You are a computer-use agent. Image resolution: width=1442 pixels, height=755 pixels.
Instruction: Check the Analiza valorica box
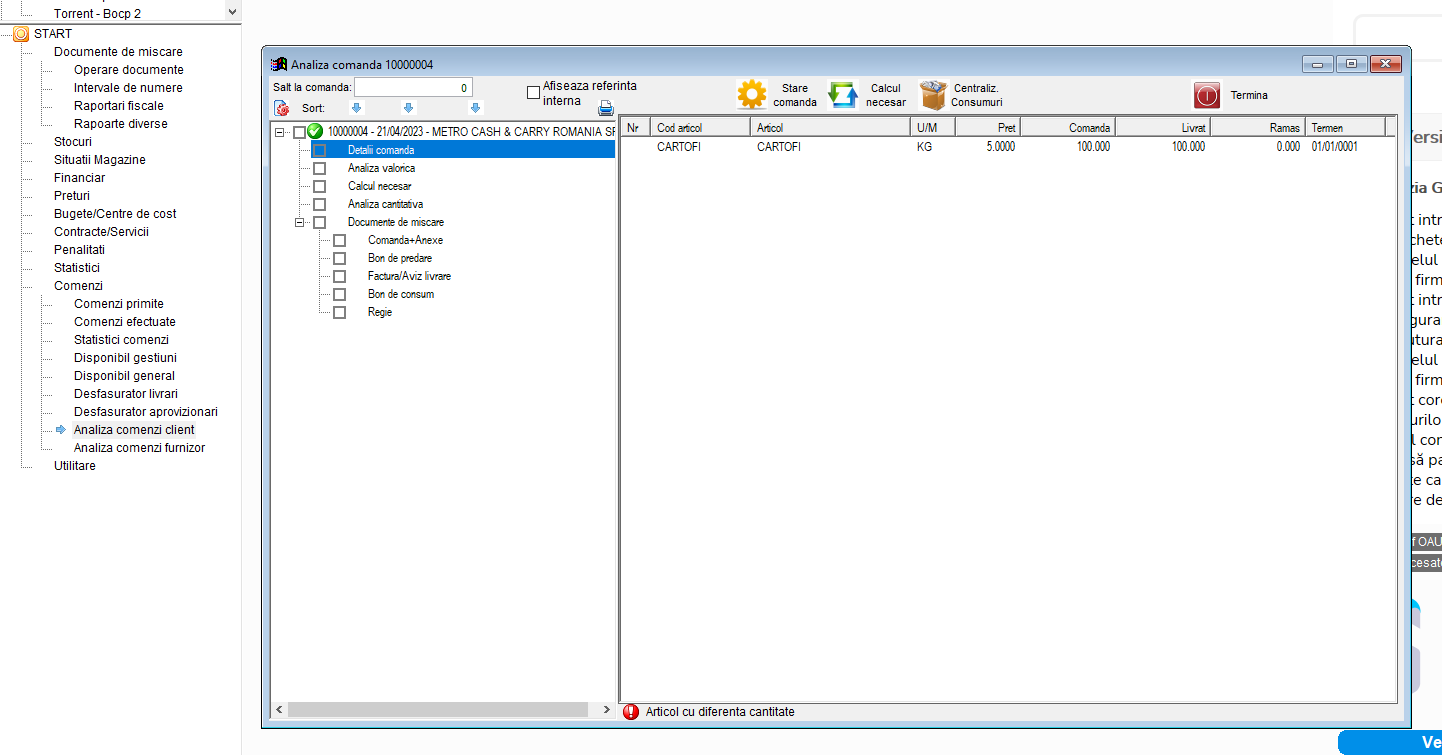320,168
